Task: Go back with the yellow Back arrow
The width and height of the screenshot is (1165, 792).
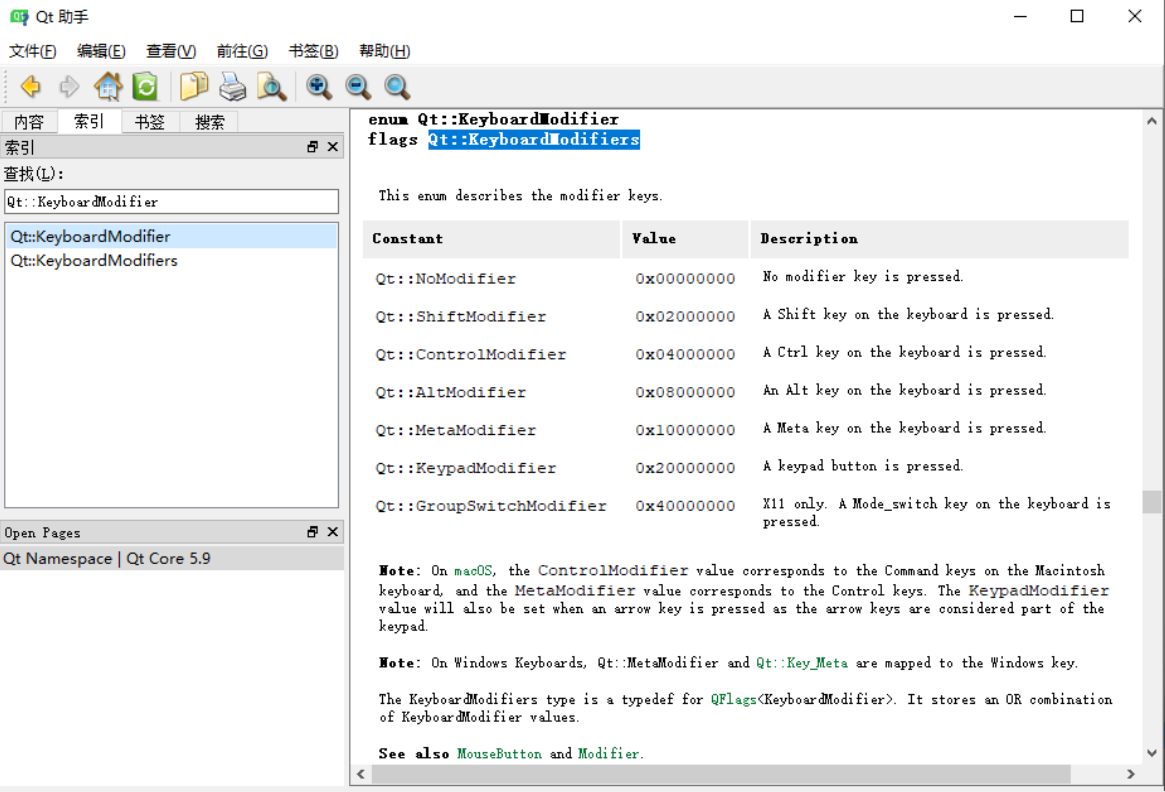Action: click(x=30, y=87)
